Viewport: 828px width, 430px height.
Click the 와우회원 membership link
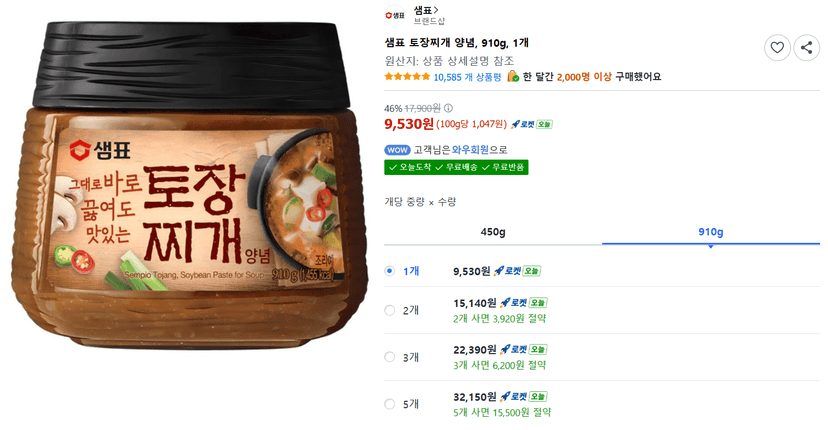470,150
